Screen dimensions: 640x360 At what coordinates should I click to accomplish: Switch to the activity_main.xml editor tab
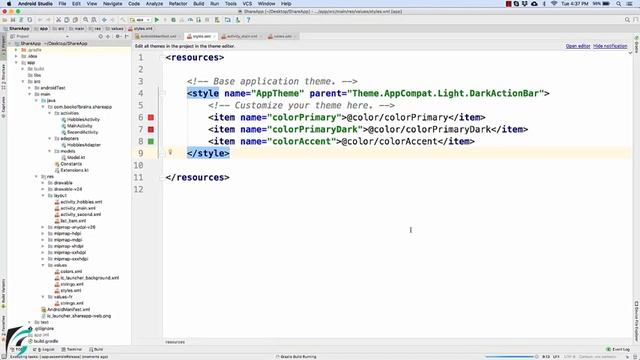pyautogui.click(x=242, y=36)
